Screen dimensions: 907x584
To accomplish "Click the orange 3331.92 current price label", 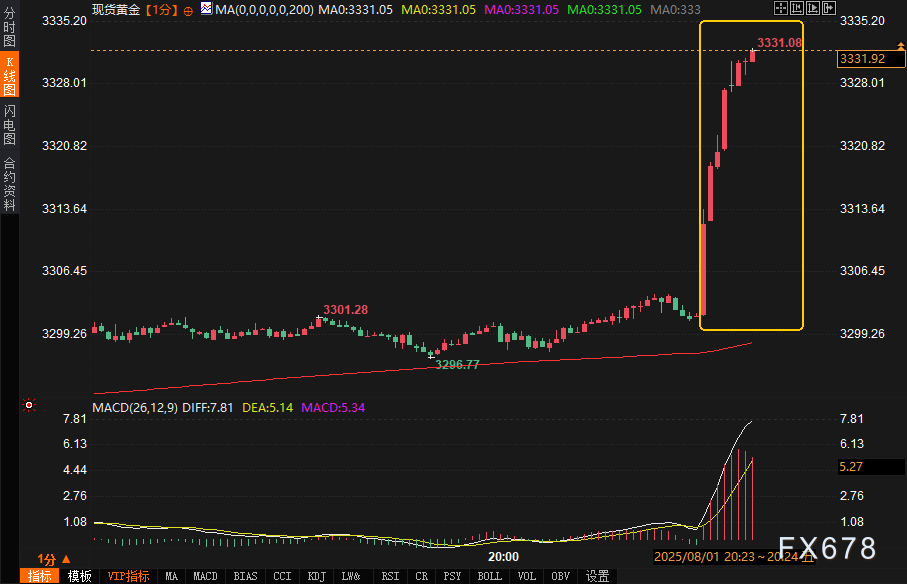I will [x=862, y=59].
